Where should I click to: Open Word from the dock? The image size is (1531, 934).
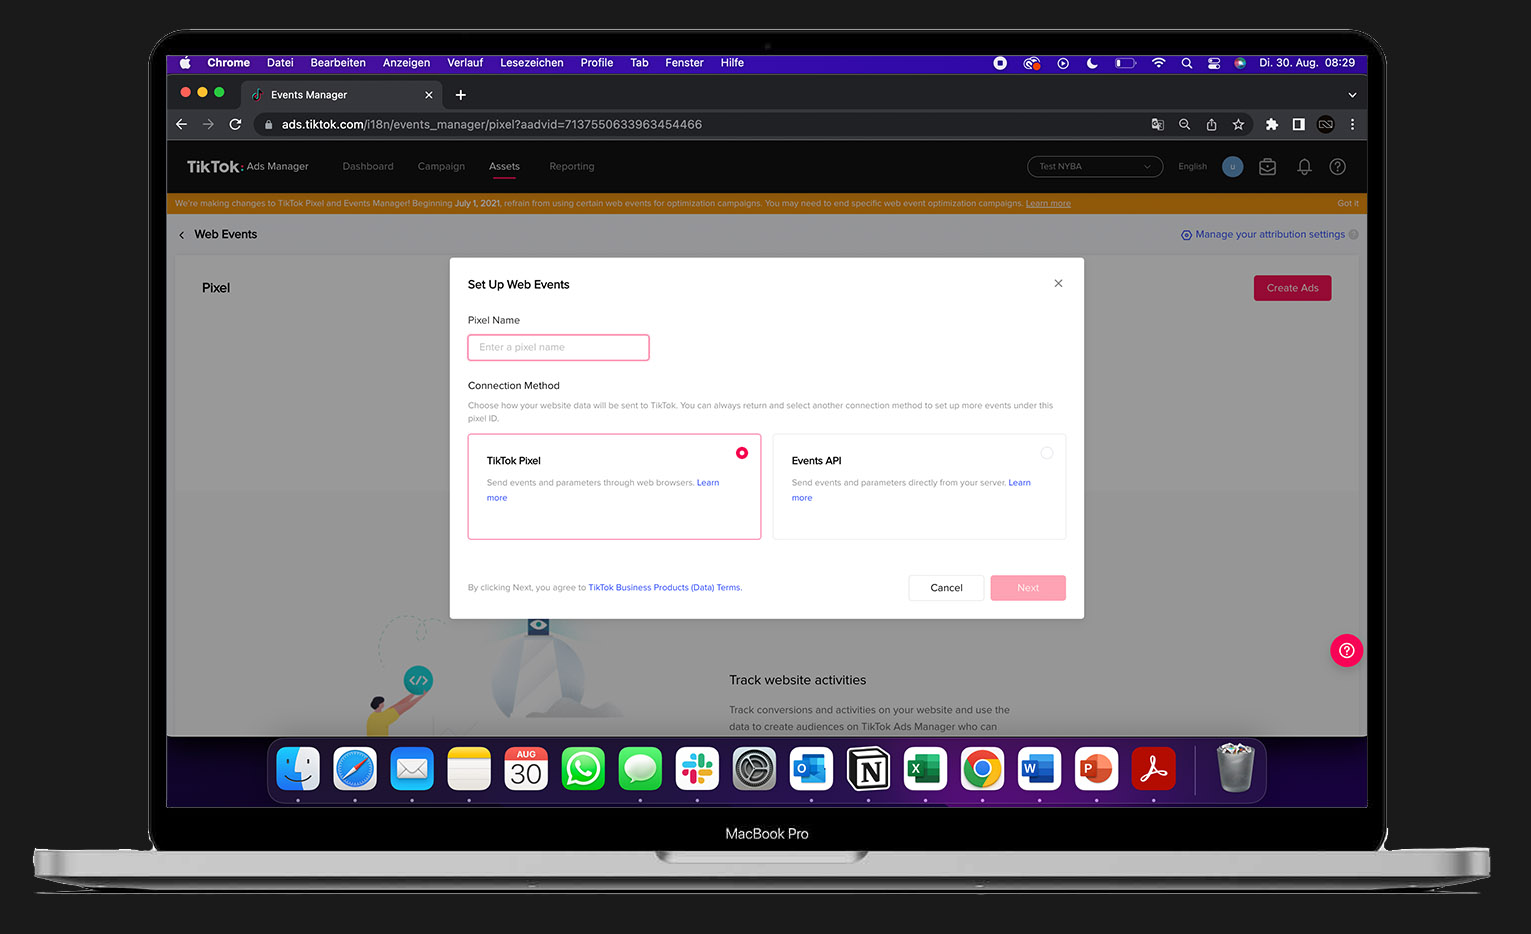[x=1039, y=769]
